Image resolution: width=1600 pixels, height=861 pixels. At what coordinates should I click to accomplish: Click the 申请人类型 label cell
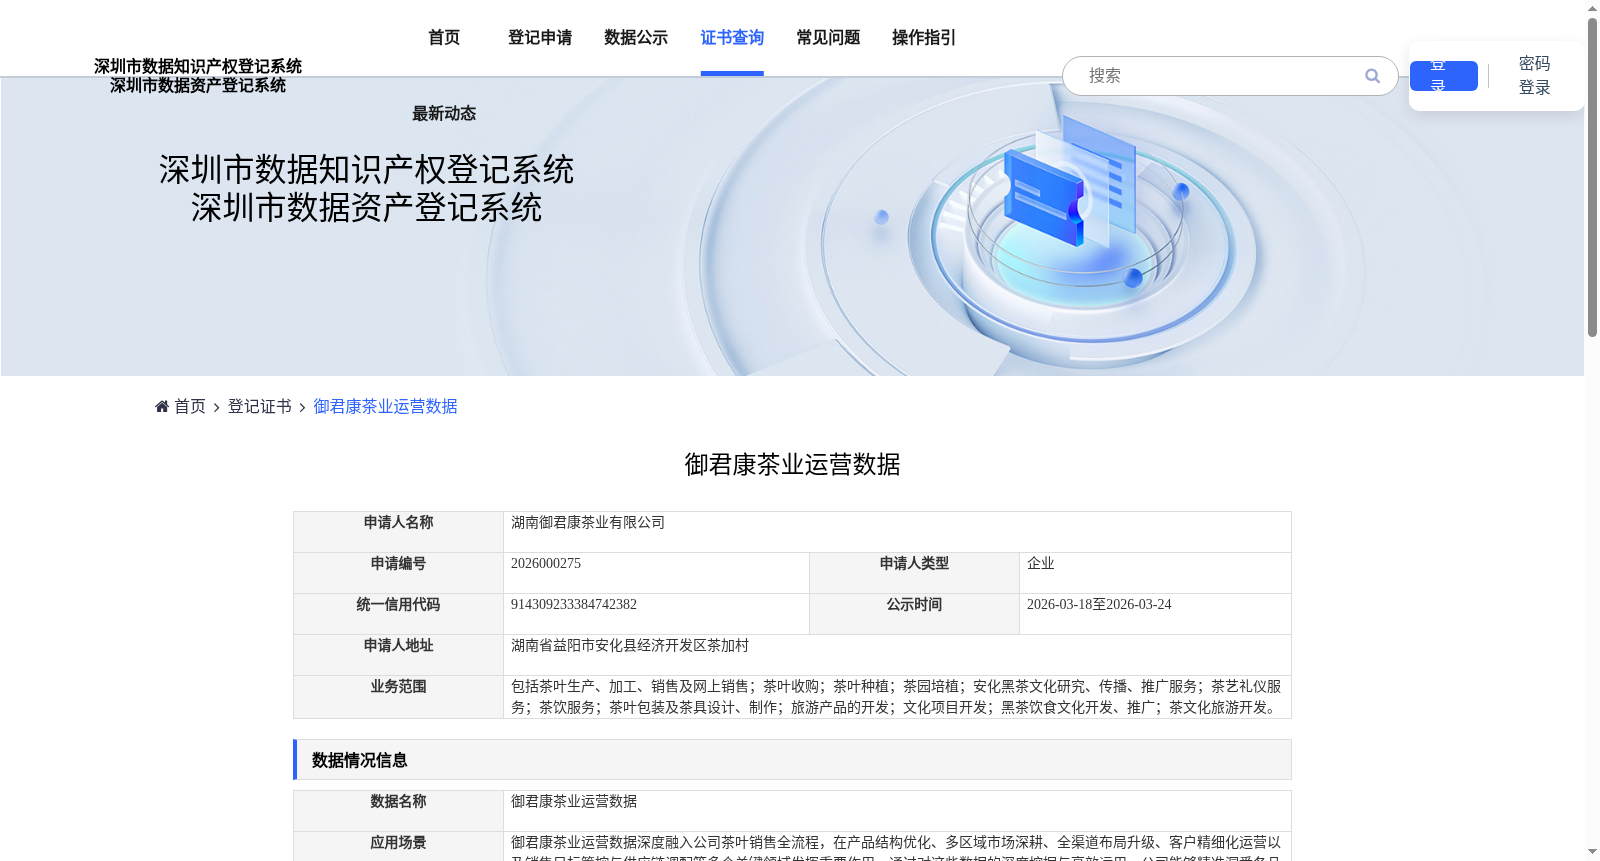tap(914, 573)
